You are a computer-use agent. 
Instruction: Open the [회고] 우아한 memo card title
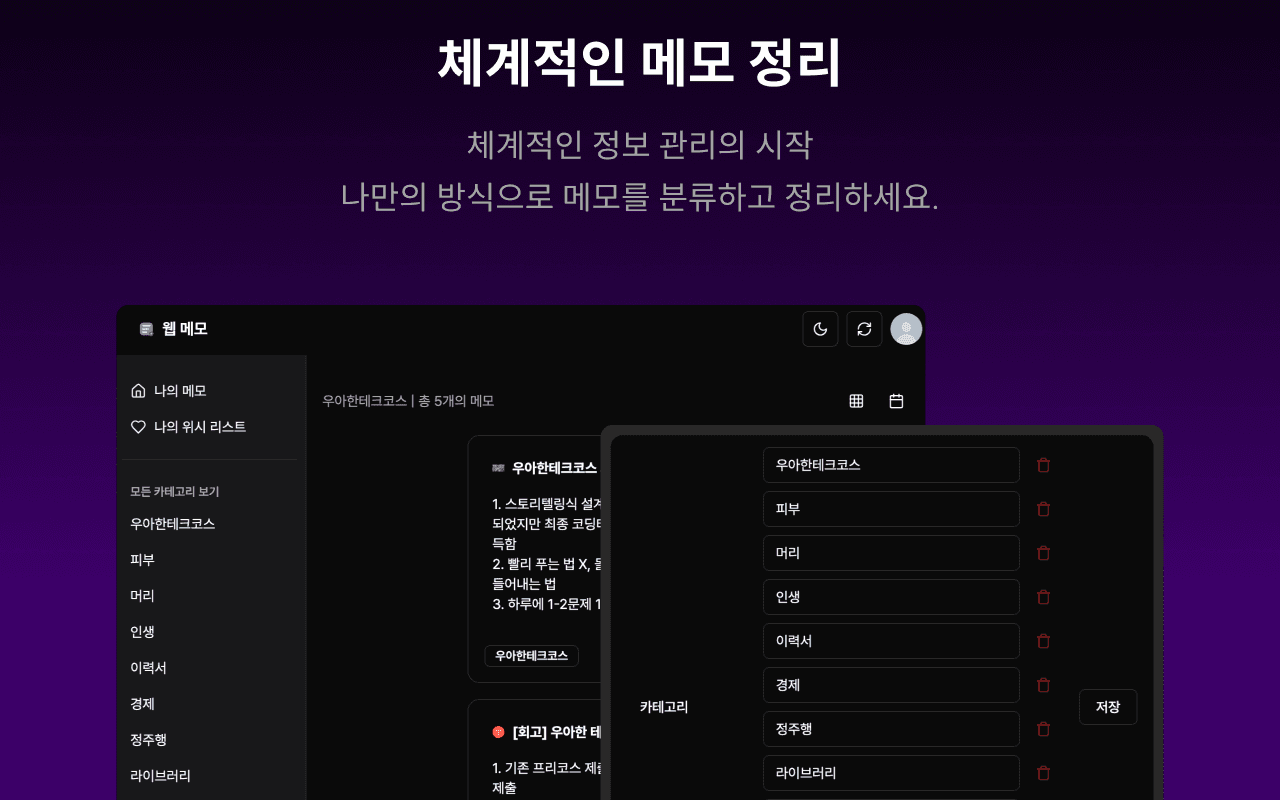(x=556, y=732)
